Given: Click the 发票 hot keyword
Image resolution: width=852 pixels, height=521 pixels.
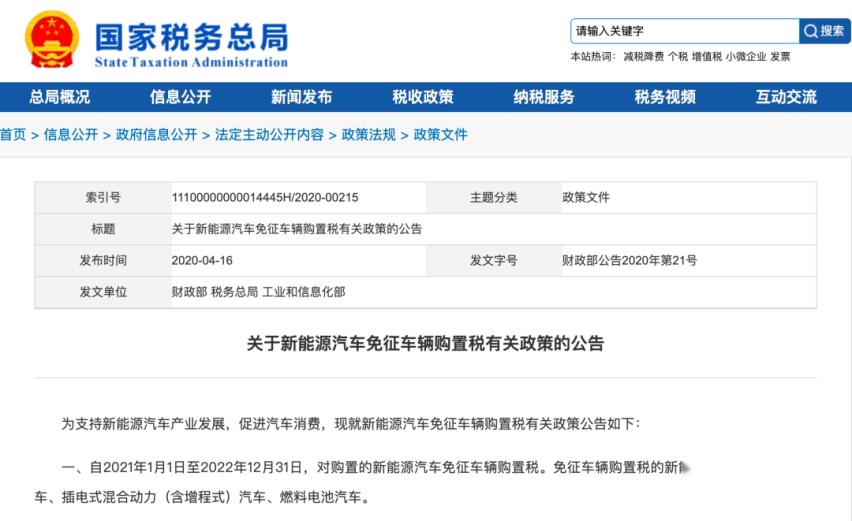Looking at the screenshot, I should 780,57.
